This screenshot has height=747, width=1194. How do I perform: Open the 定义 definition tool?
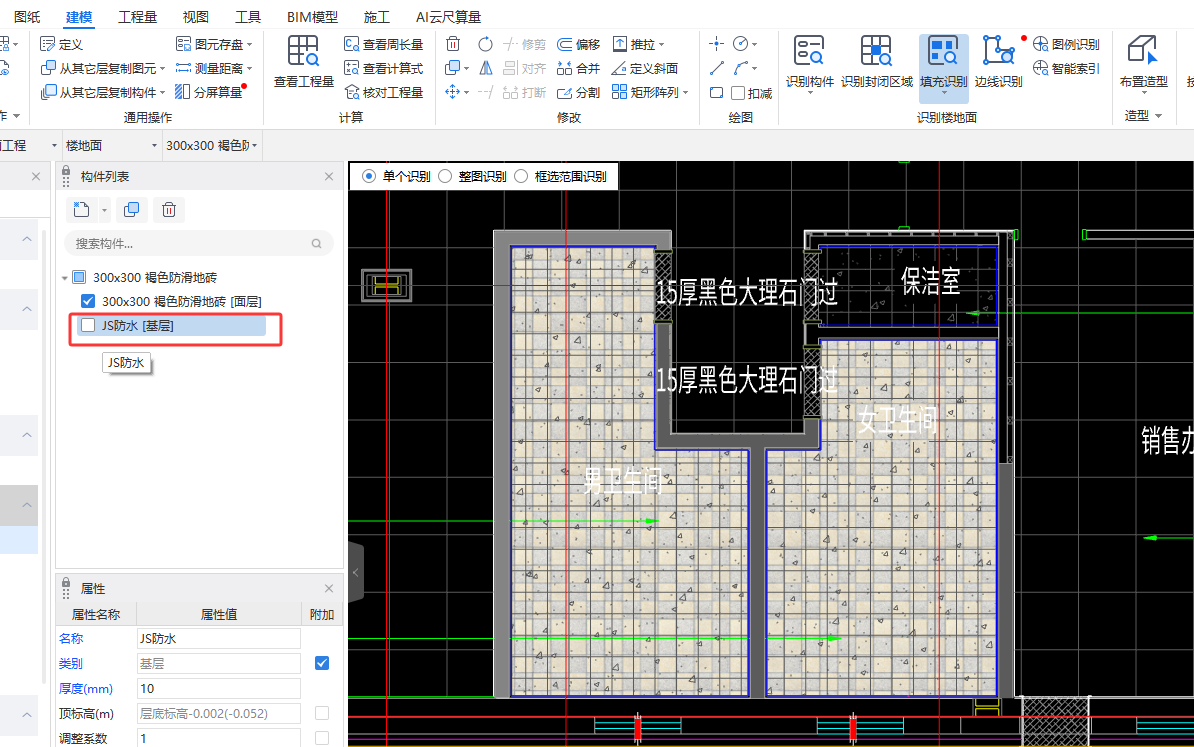[61, 44]
